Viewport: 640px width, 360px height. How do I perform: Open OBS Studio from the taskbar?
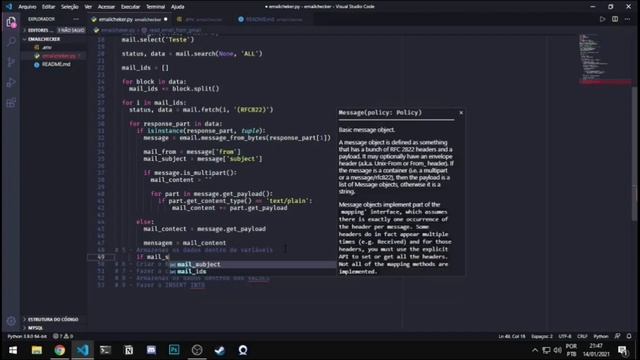[197, 350]
